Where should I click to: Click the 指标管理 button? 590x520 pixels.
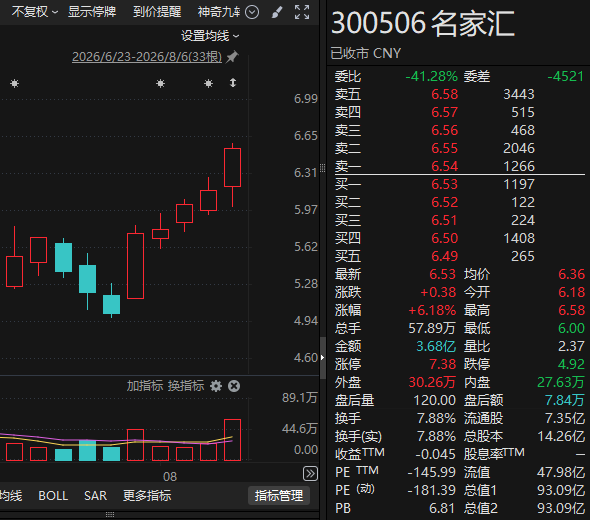click(x=279, y=496)
